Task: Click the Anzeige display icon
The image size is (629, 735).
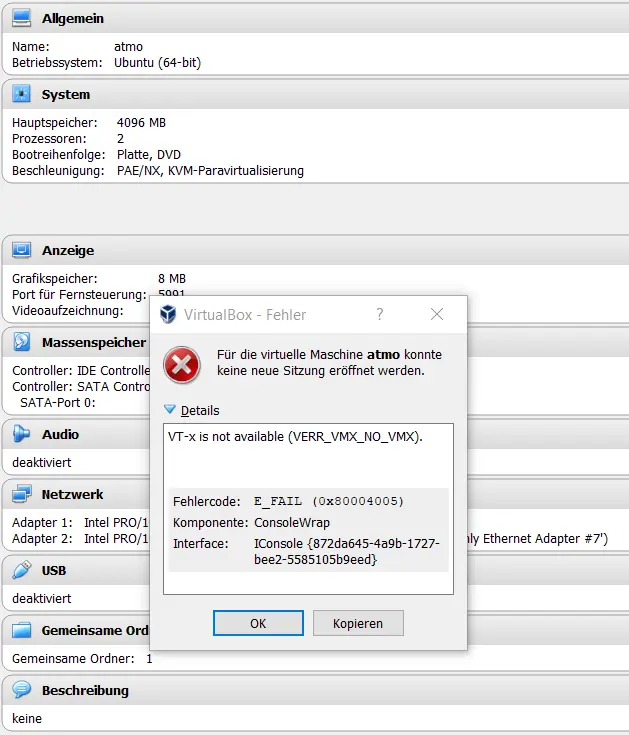Action: point(22,250)
